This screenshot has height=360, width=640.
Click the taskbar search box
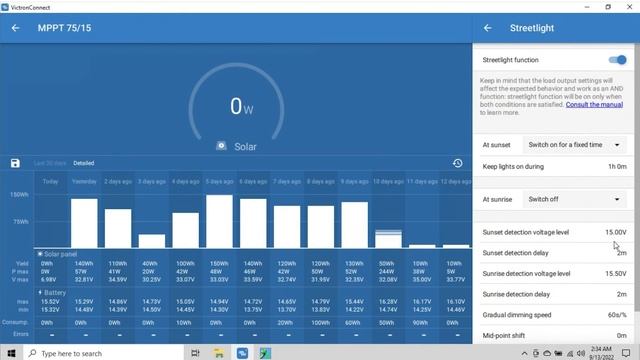(x=104, y=353)
